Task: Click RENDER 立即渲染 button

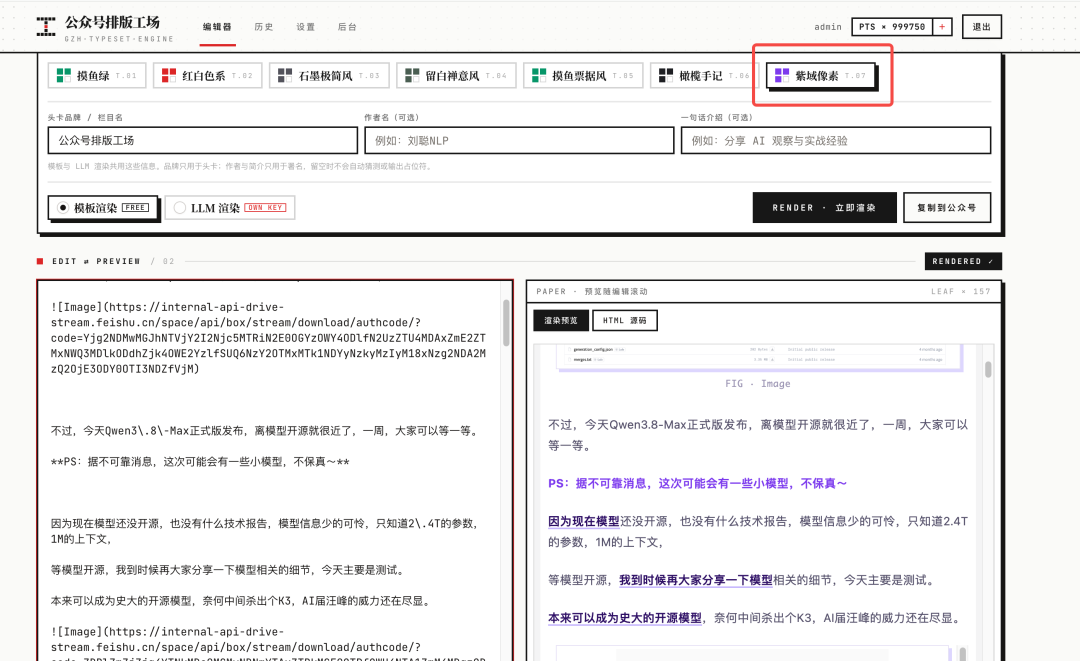Action: pyautogui.click(x=824, y=207)
